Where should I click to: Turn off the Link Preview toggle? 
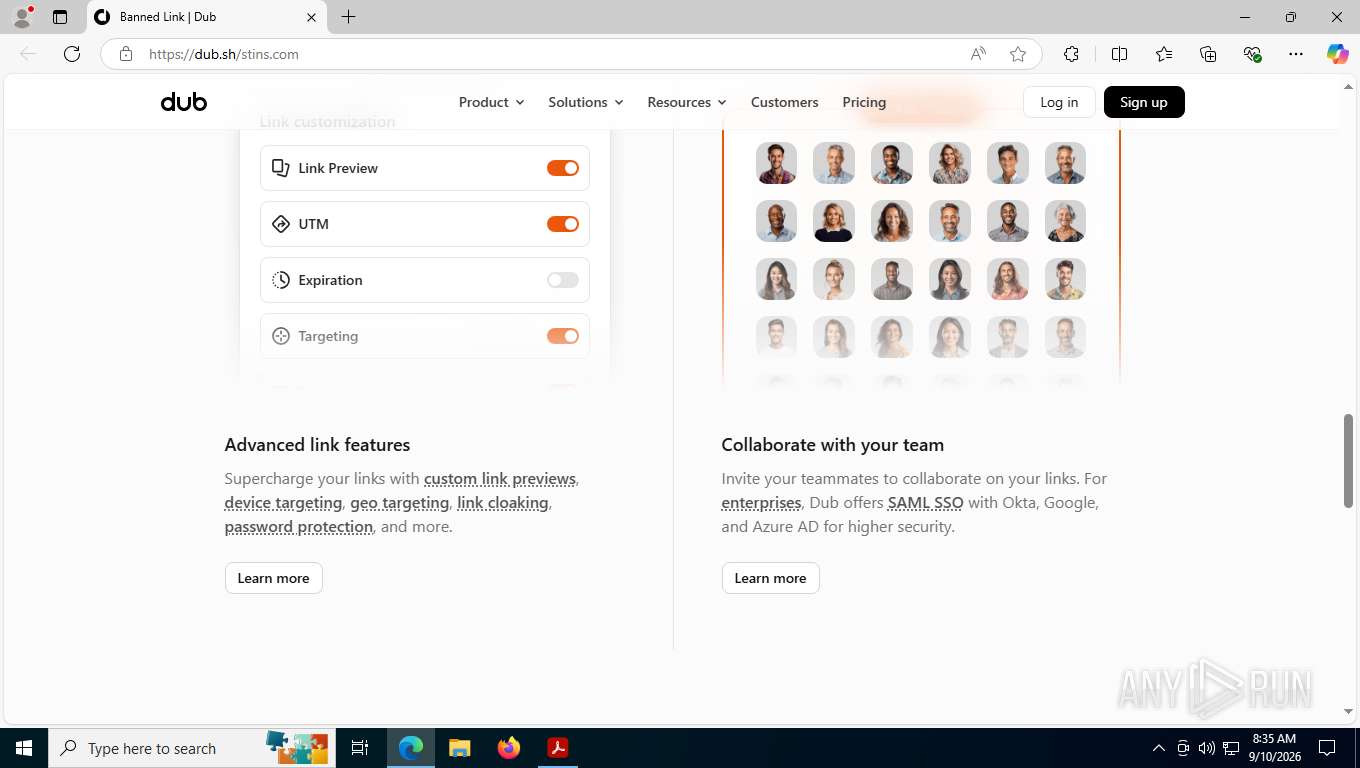563,168
